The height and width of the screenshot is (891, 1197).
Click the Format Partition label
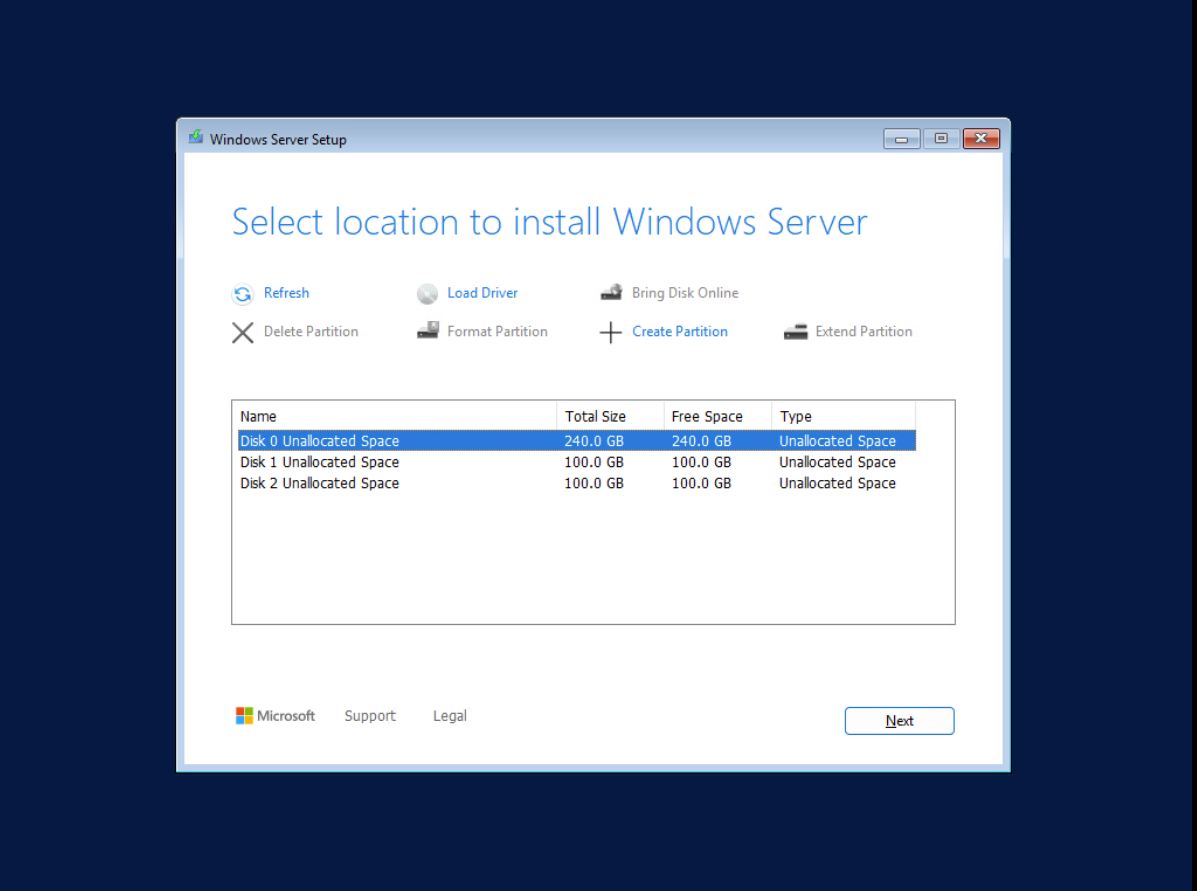click(497, 331)
